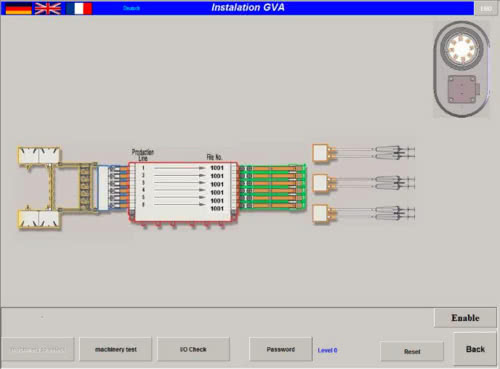Click the small gray button at top right

tap(486, 8)
